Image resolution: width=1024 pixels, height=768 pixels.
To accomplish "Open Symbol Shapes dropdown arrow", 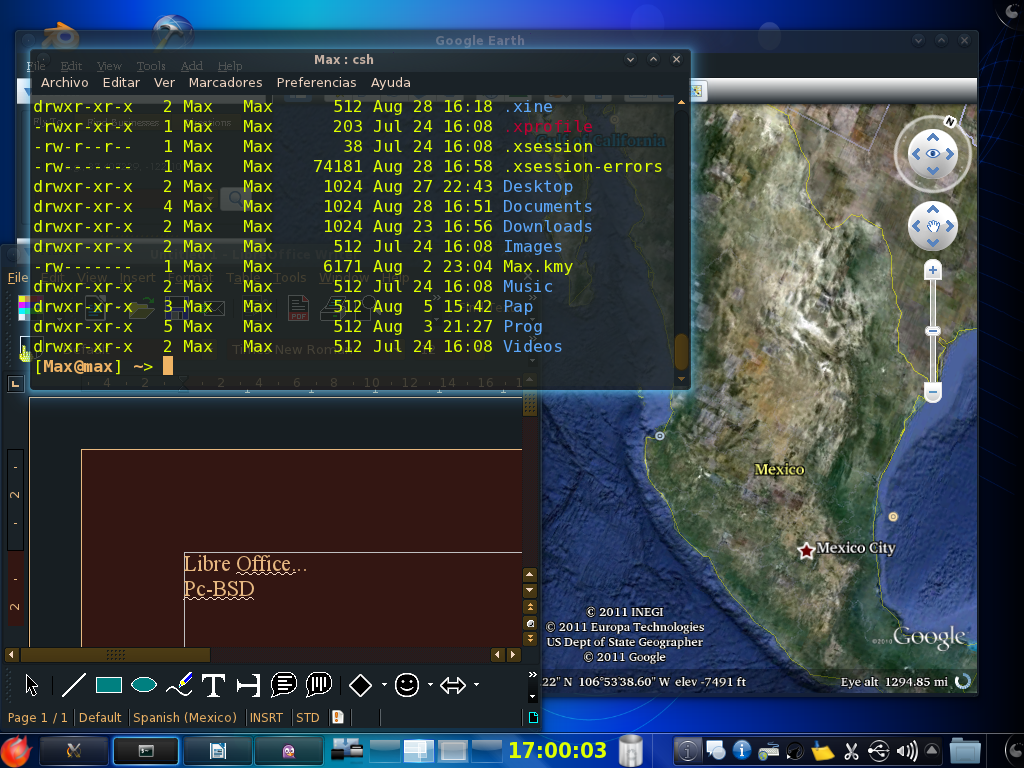I will pos(430,685).
